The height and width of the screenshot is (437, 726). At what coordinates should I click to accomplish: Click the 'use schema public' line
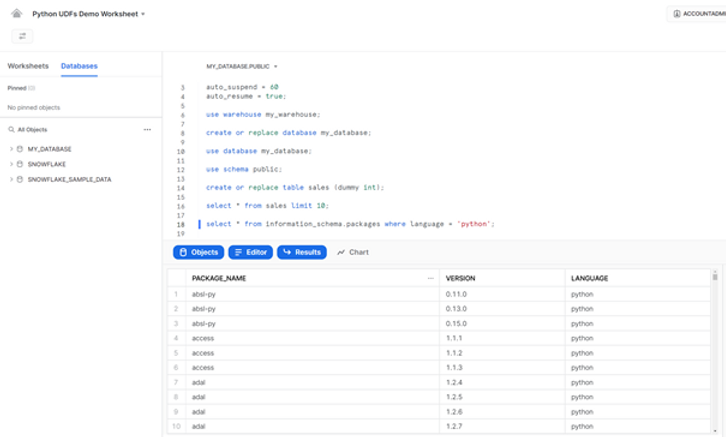pyautogui.click(x=244, y=169)
